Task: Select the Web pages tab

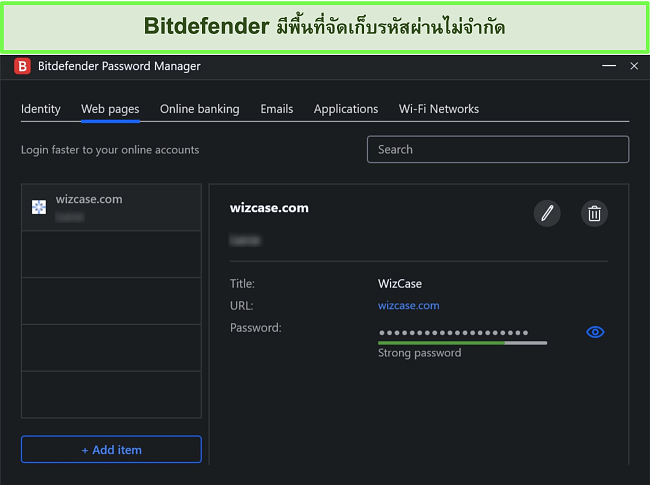Action: 110,109
